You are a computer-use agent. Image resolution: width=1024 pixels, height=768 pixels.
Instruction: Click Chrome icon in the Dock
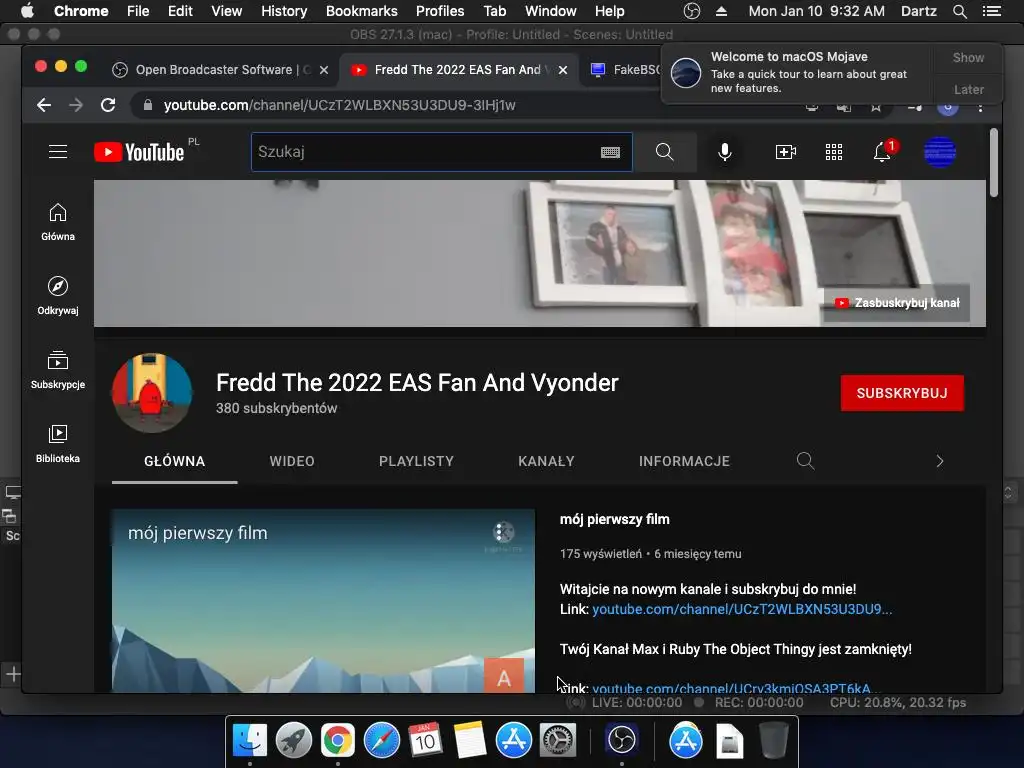click(x=338, y=740)
